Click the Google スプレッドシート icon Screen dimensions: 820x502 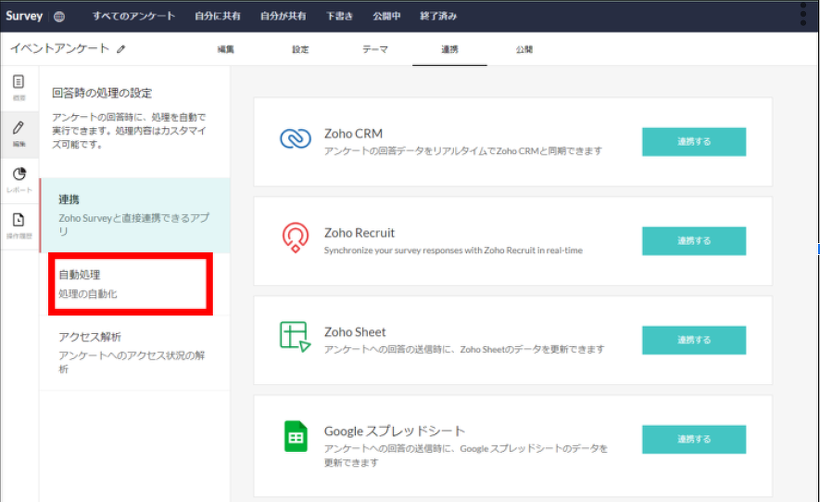click(295, 437)
